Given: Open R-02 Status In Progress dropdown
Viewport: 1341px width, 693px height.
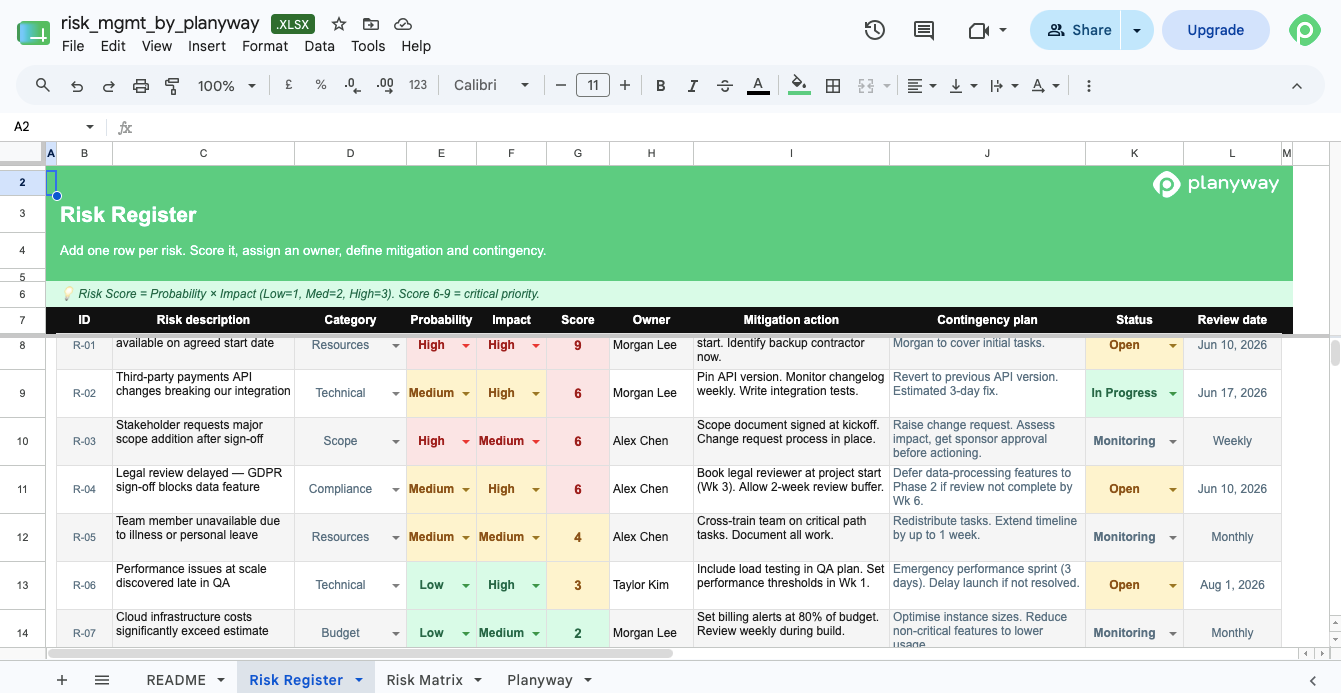Looking at the screenshot, I should click(1173, 393).
